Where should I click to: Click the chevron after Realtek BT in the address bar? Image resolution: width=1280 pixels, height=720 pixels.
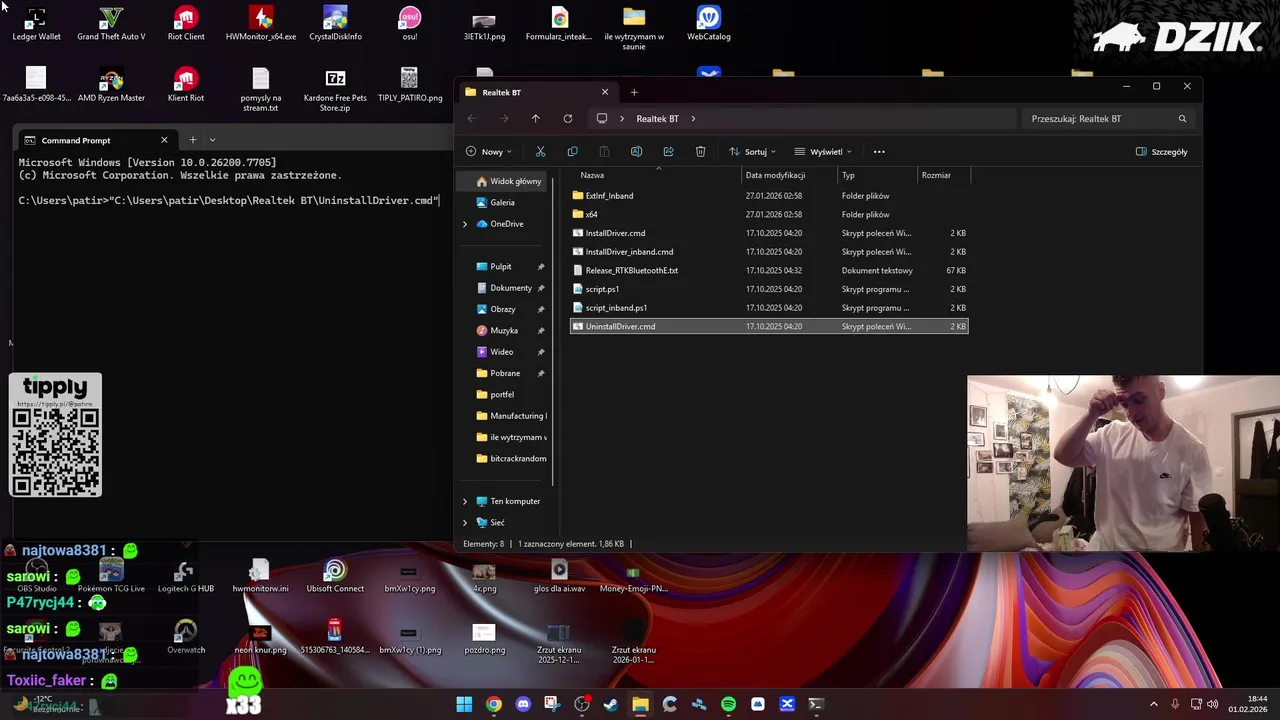[x=693, y=119]
